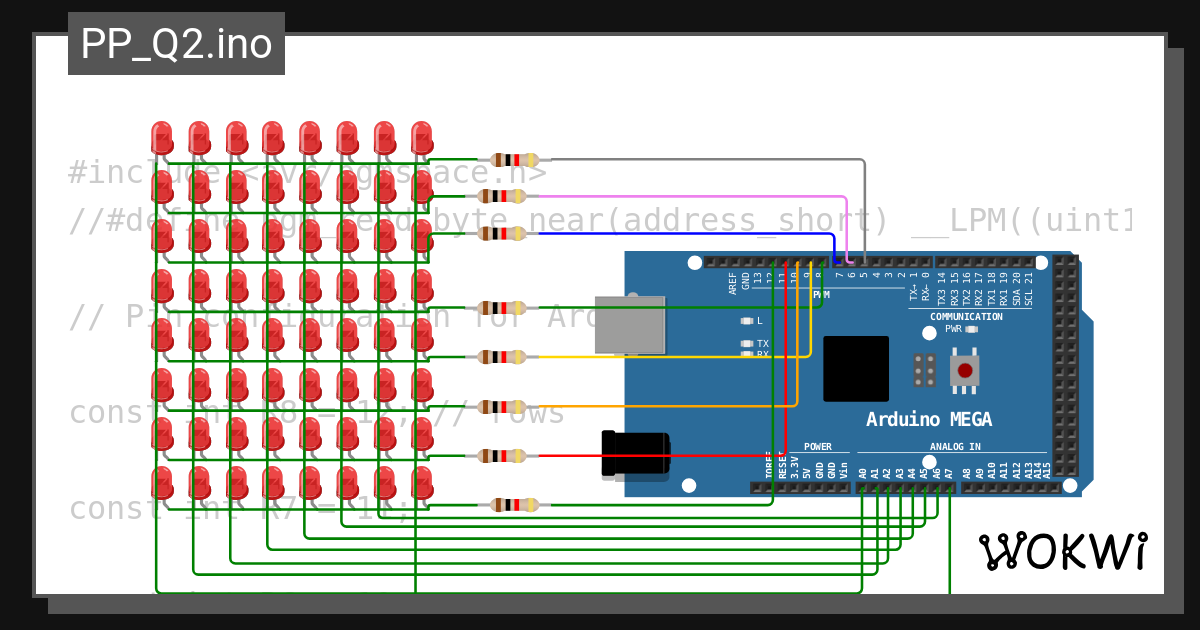Screen dimensions: 1200x630
Task: Click the resistor on the yellow wire
Action: tap(514, 357)
